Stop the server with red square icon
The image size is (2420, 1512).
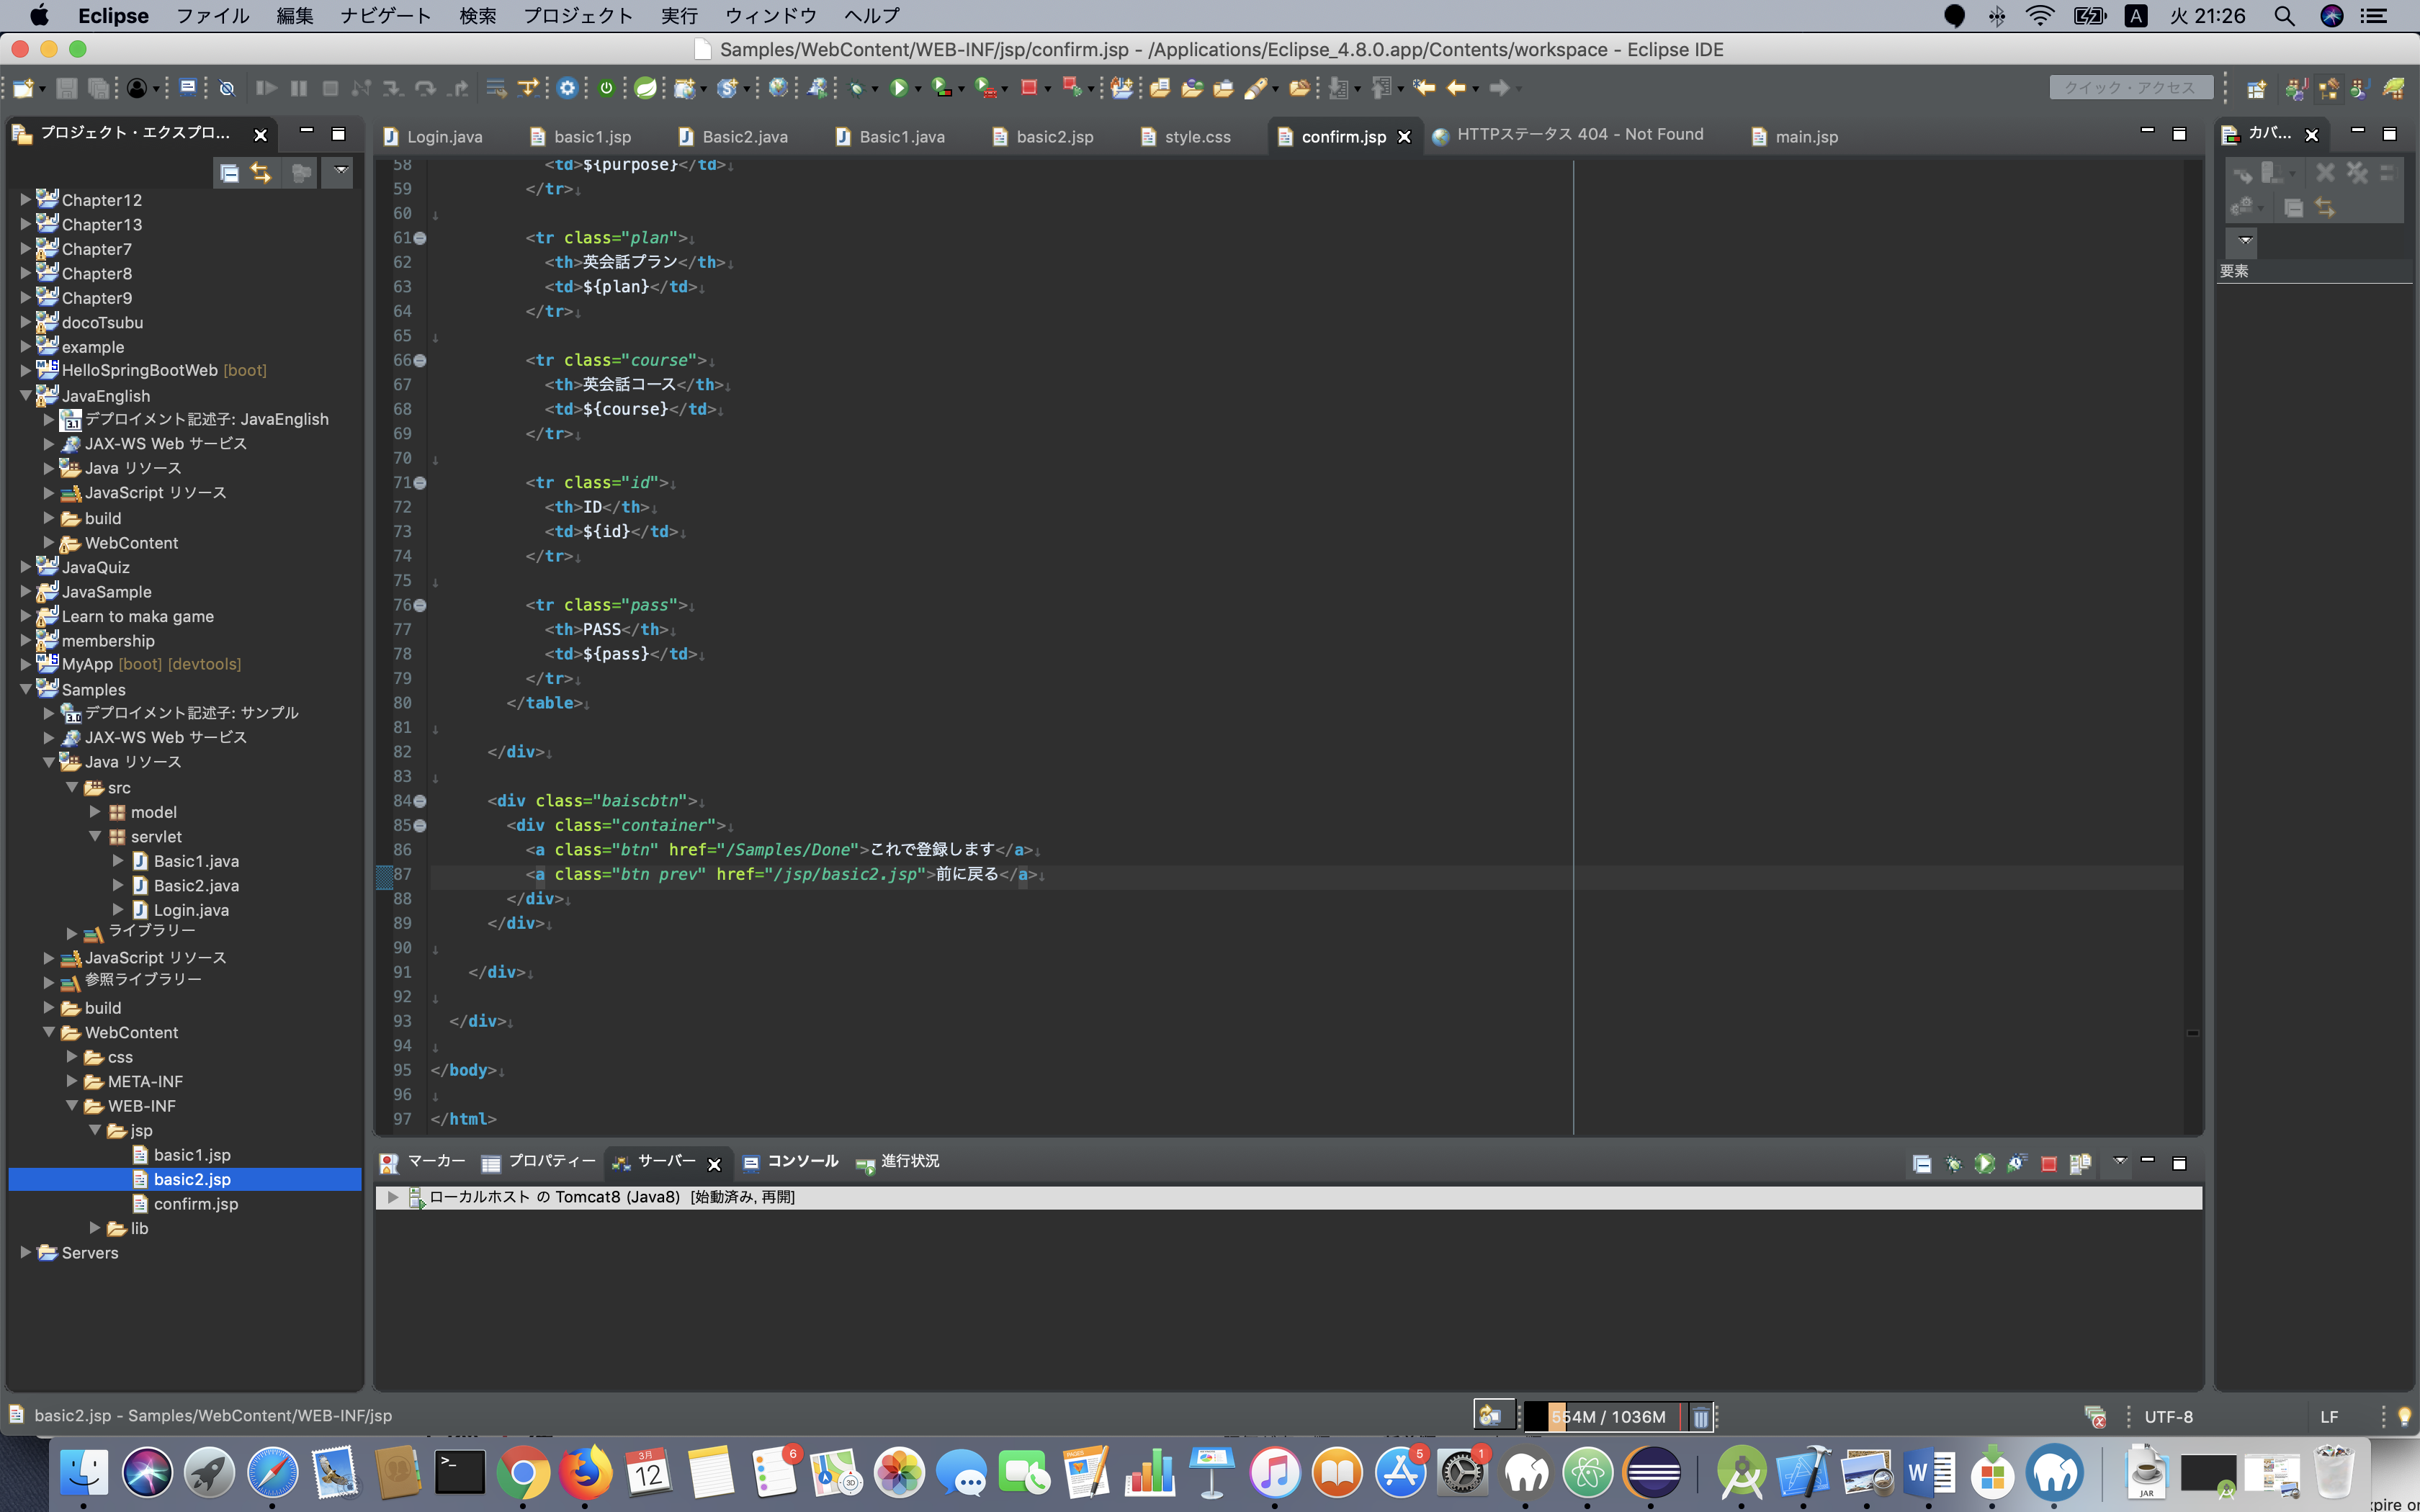click(x=2048, y=1164)
